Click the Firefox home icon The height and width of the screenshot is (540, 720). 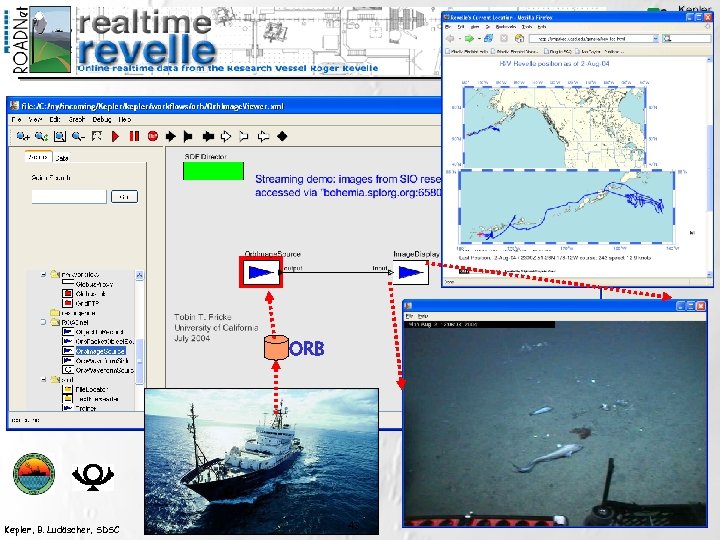click(x=519, y=39)
